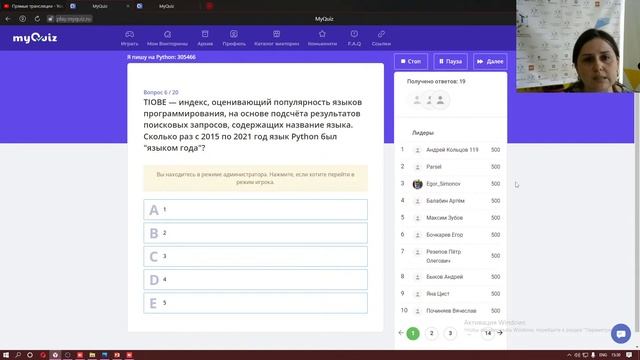Switch to the second MyQuiz browser tab
The image size is (640, 360).
point(167,6)
